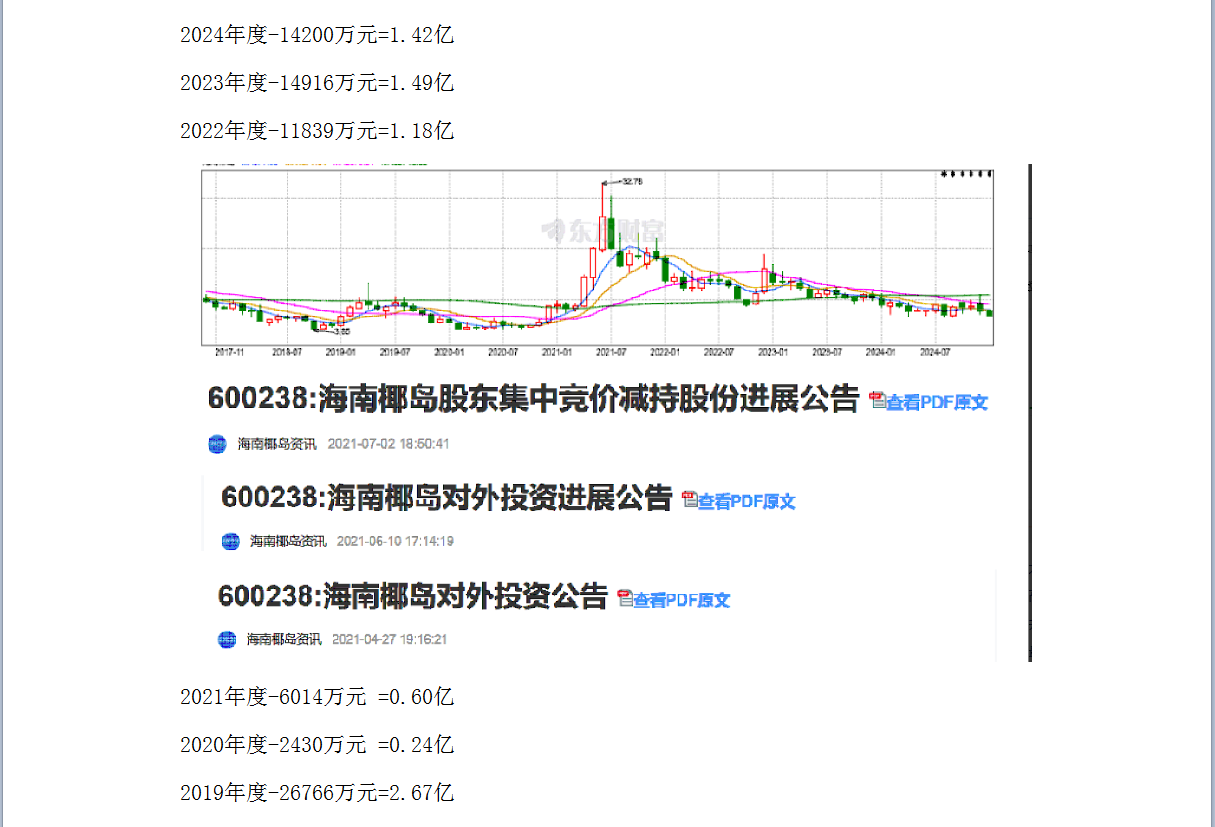Click the 2017-11 axis label on chart
Image resolution: width=1215 pixels, height=827 pixels.
tap(231, 352)
